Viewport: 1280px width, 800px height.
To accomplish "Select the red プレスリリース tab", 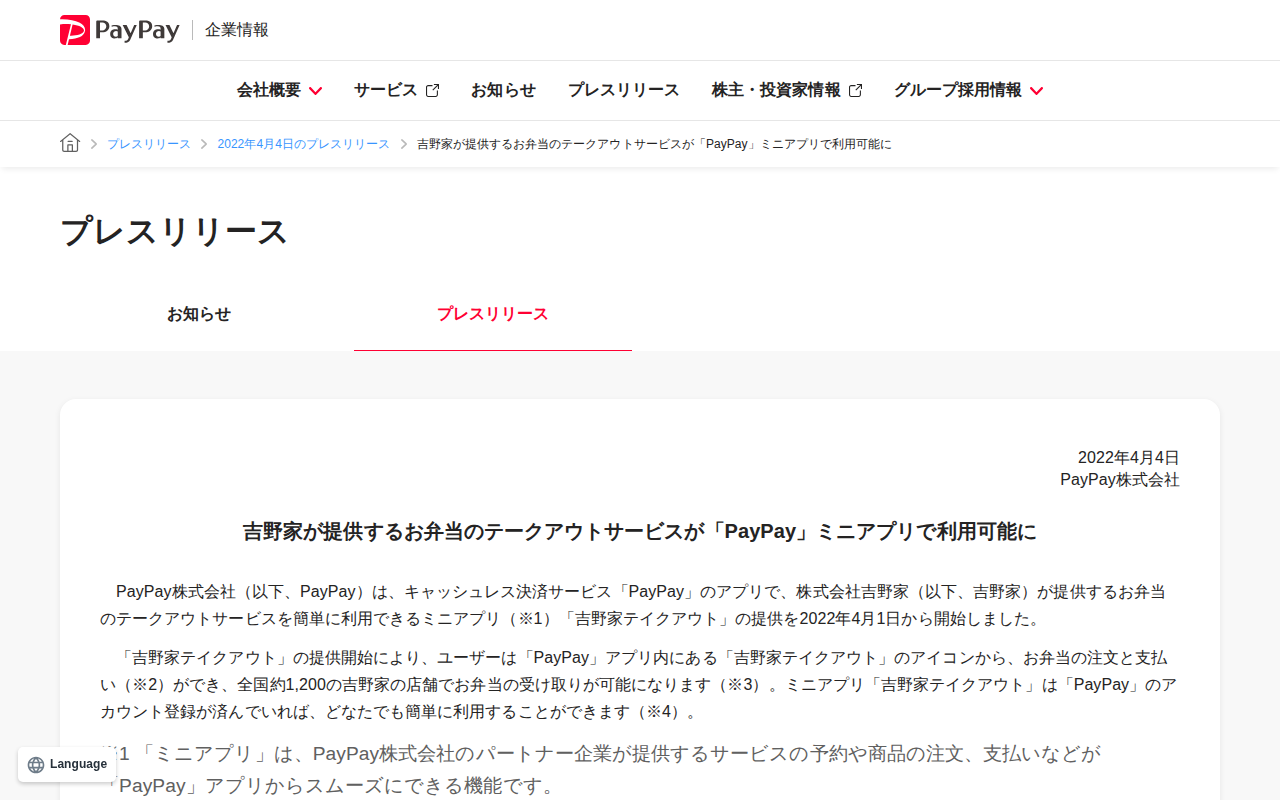I will tap(492, 314).
